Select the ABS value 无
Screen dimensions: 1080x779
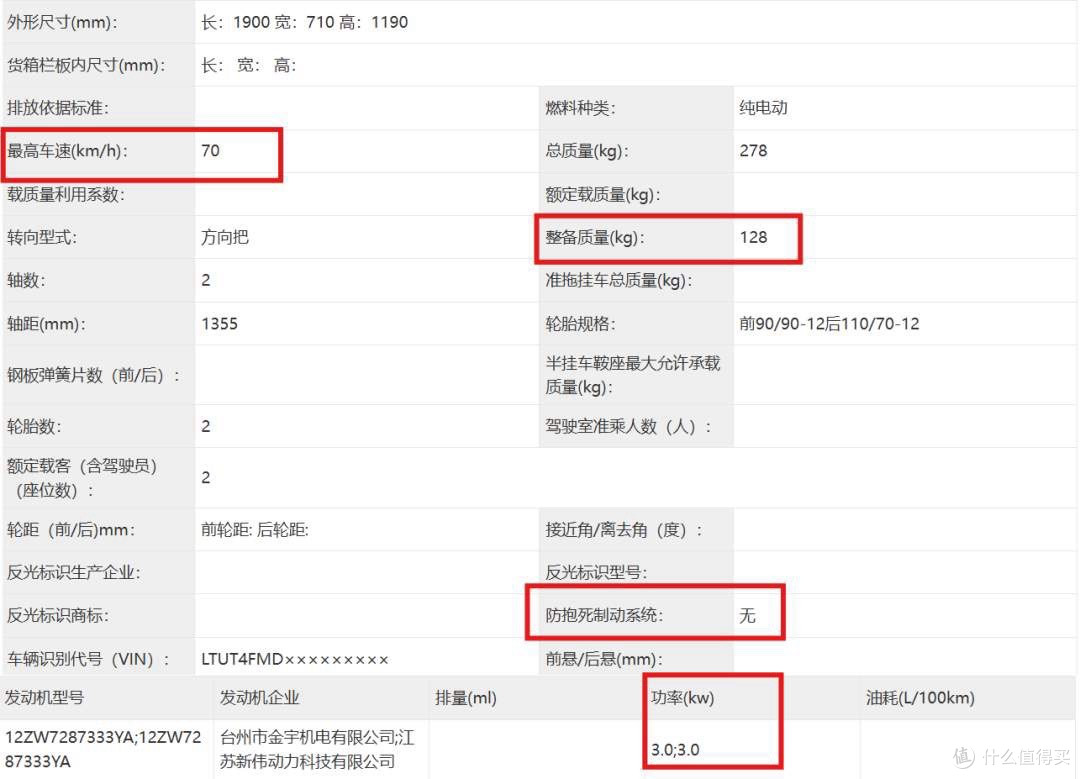(x=747, y=615)
